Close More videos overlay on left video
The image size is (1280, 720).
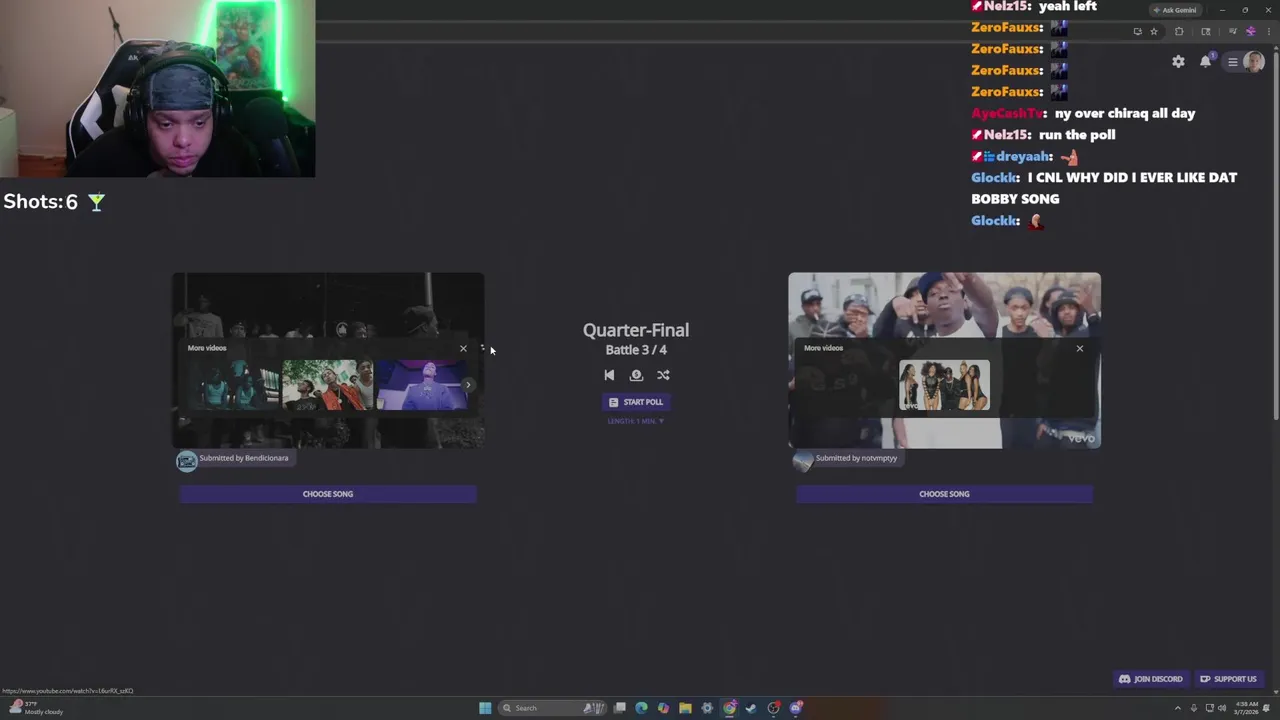click(463, 348)
